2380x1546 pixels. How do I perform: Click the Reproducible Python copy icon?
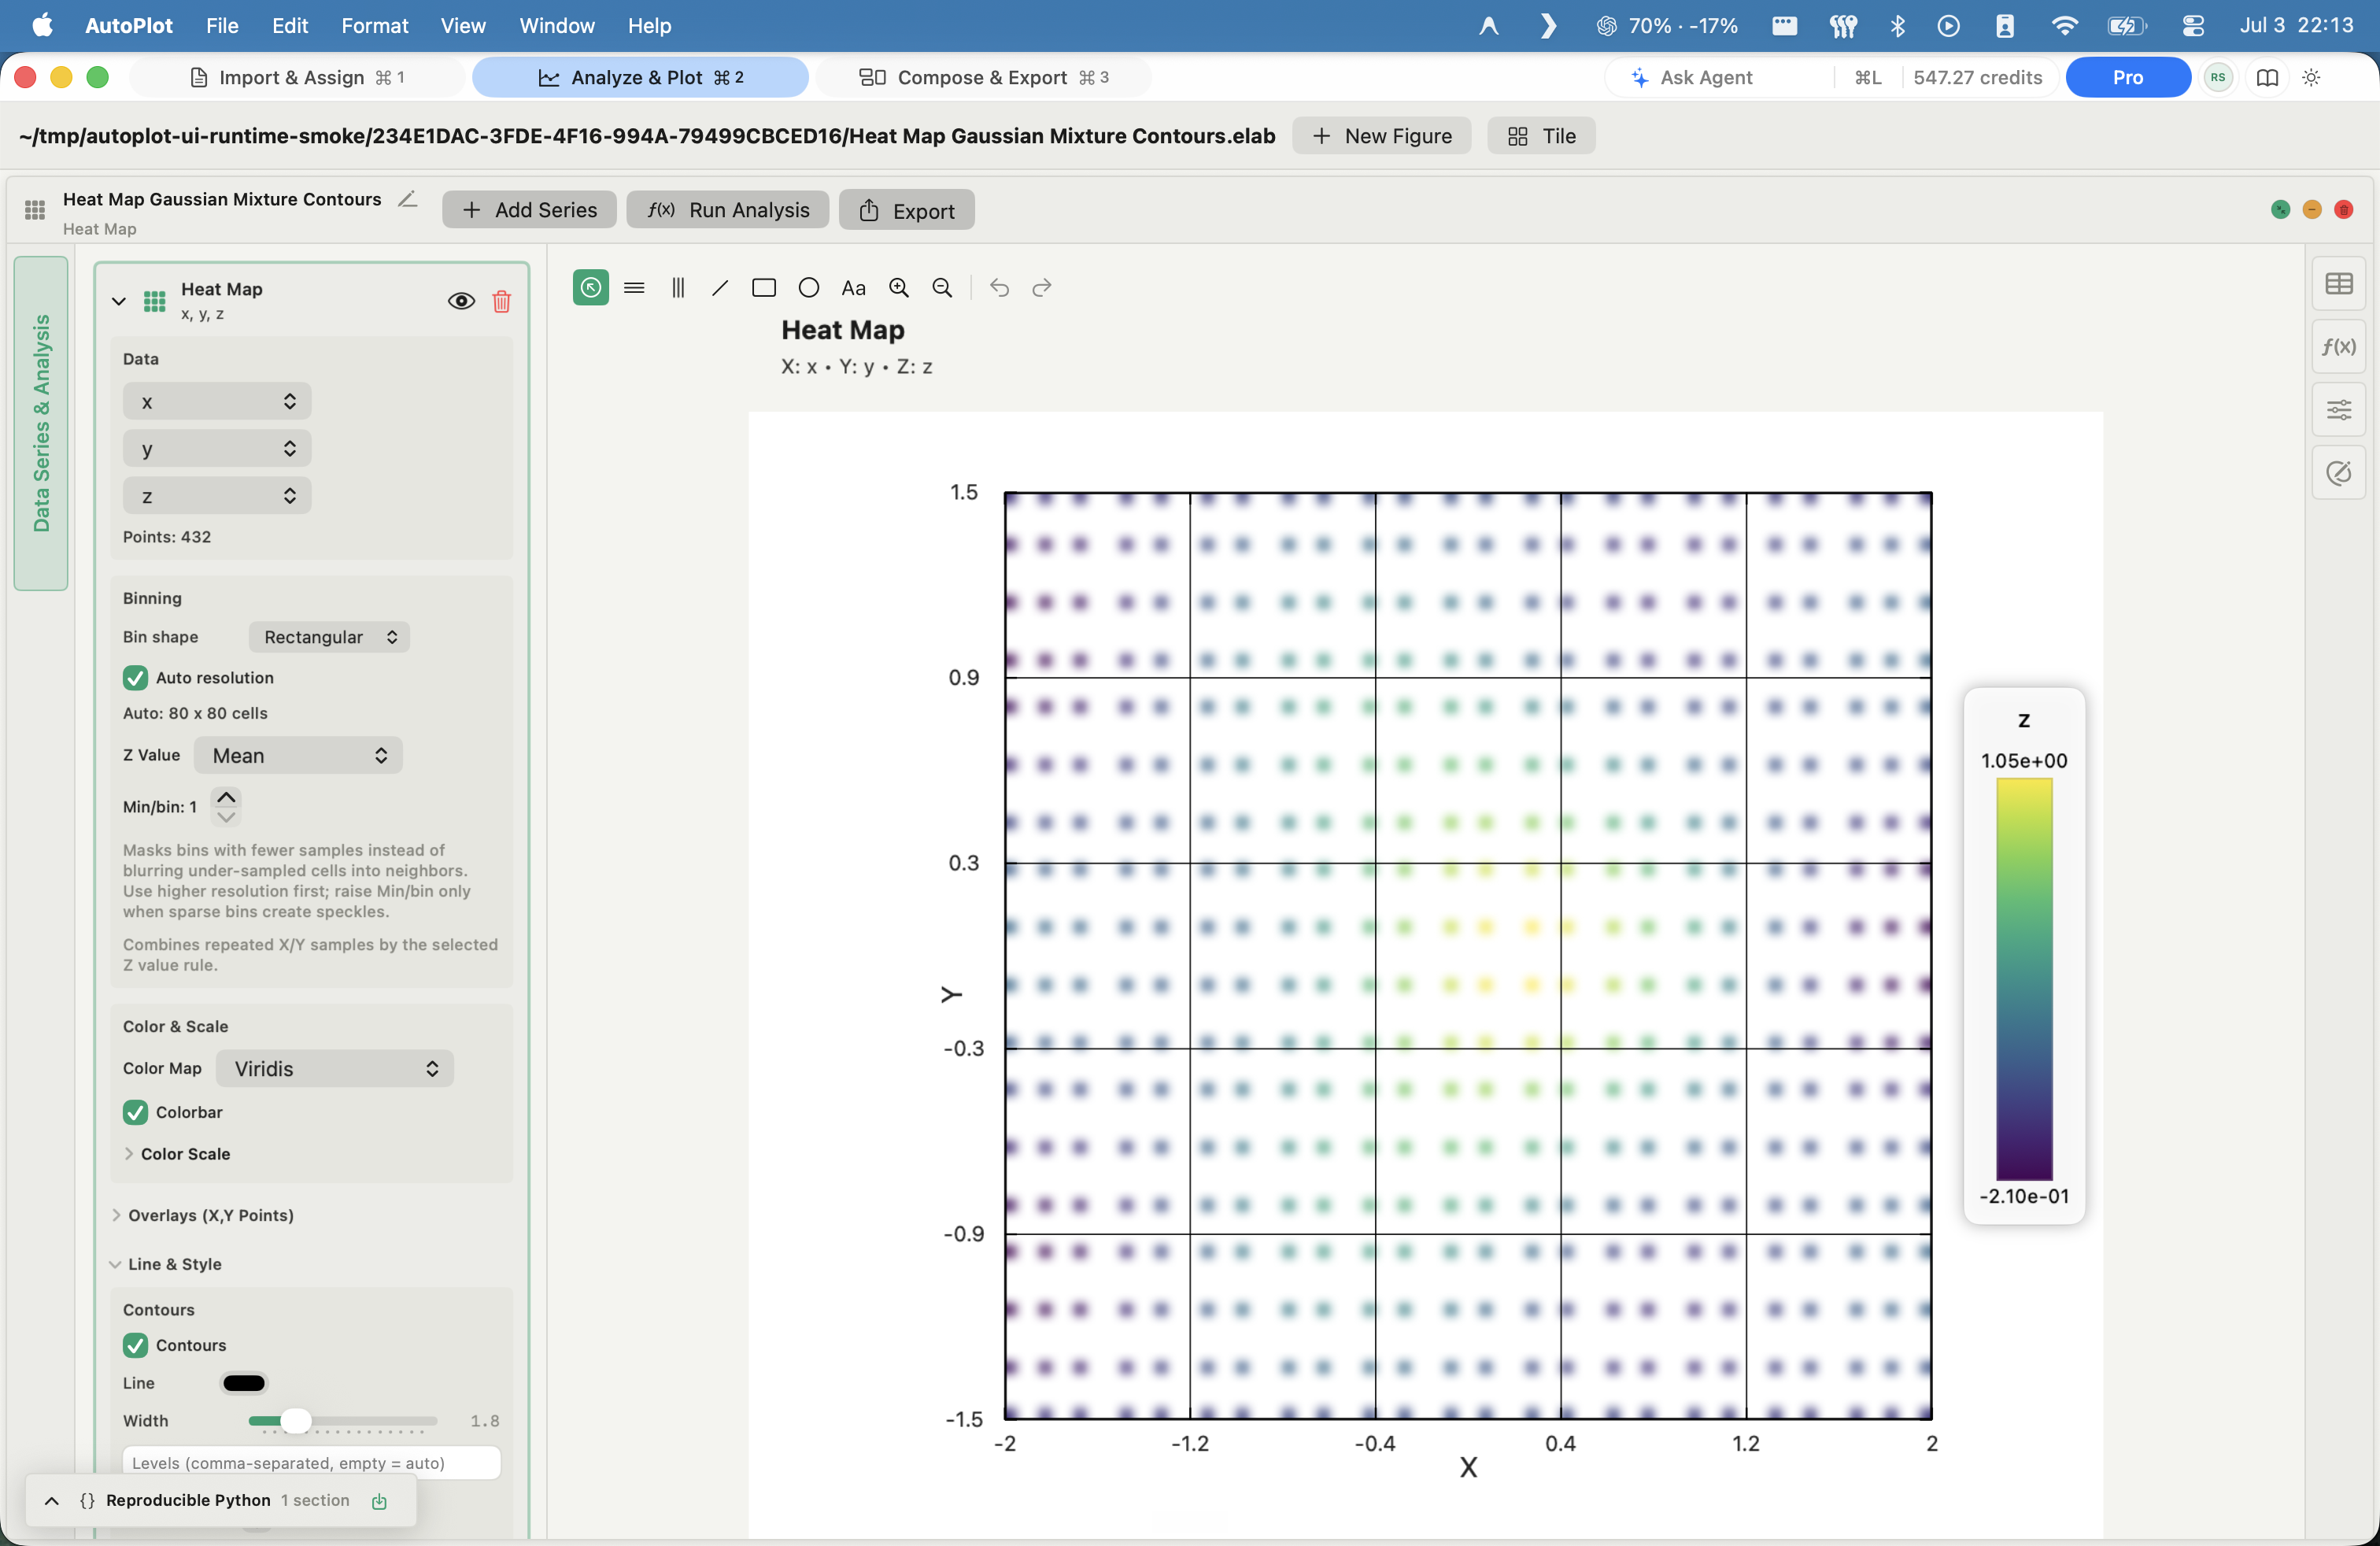[380, 1501]
